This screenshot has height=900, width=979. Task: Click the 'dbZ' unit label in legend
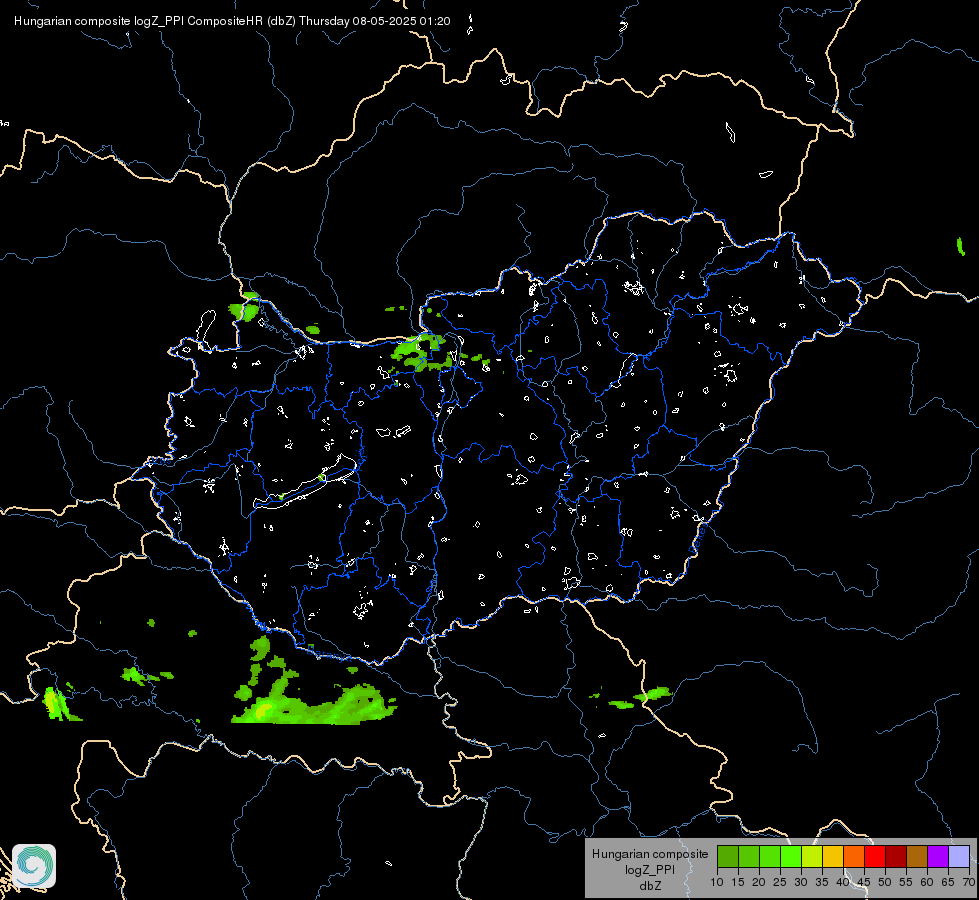[650, 886]
